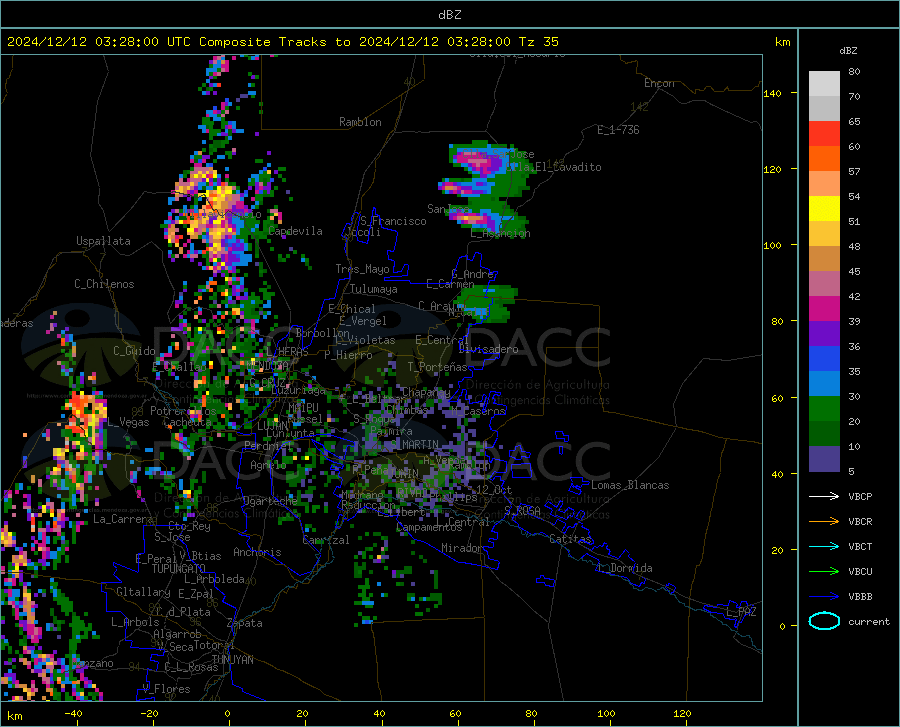
Task: Click the L_Vegas place label
Action: [129, 422]
